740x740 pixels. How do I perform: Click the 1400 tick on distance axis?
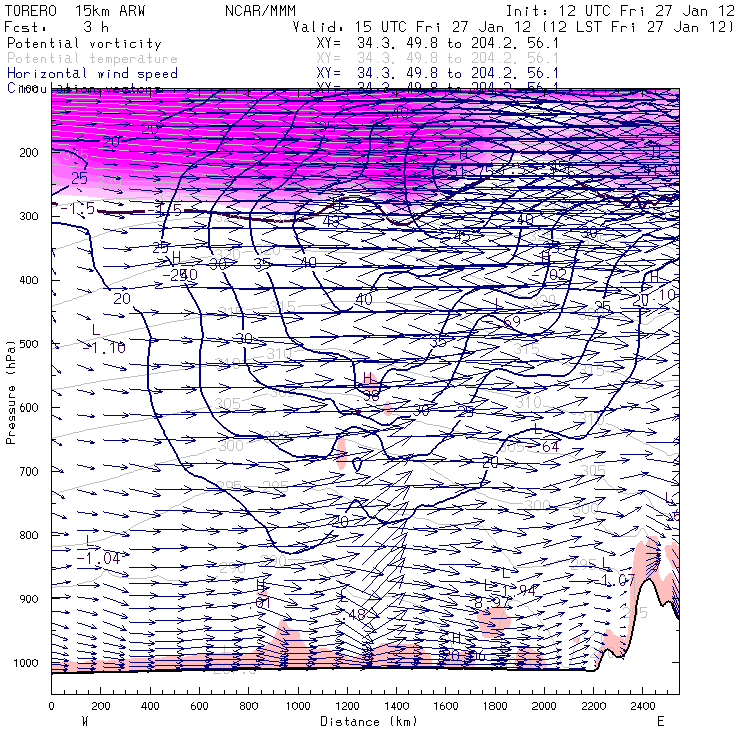(396, 706)
